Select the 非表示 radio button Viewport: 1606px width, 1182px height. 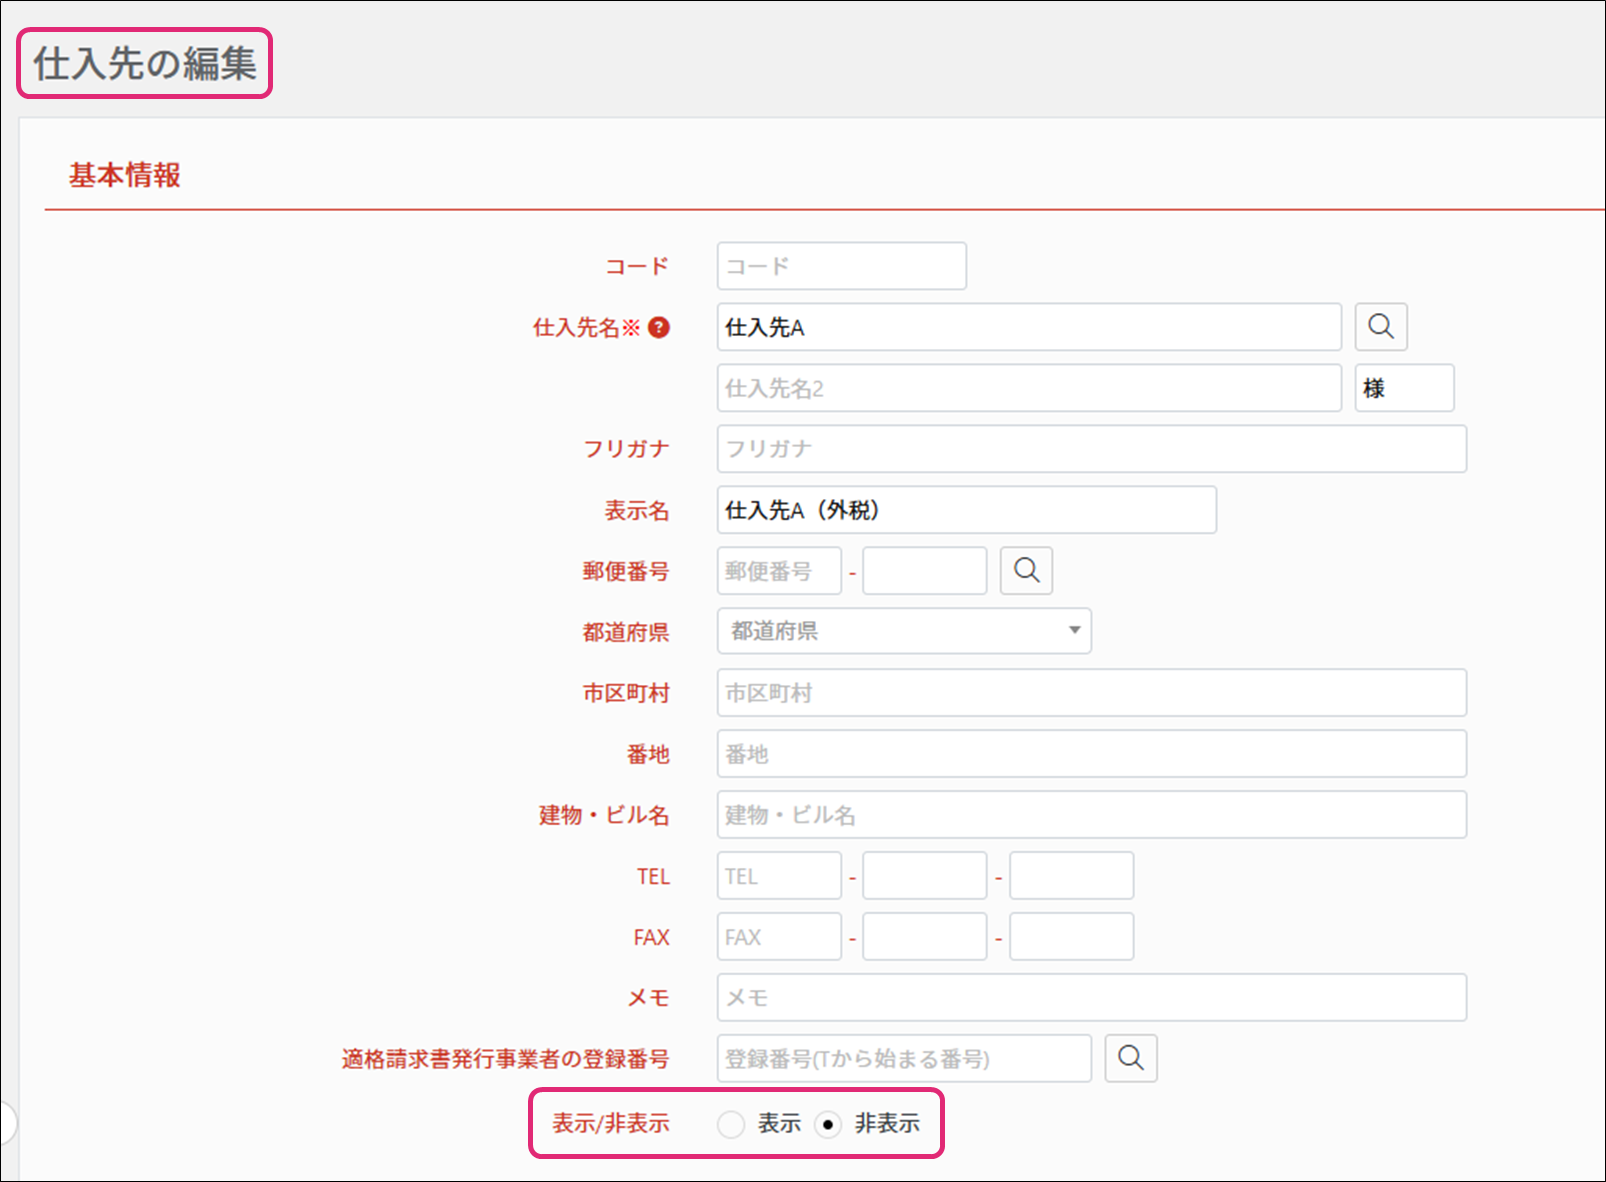828,1124
